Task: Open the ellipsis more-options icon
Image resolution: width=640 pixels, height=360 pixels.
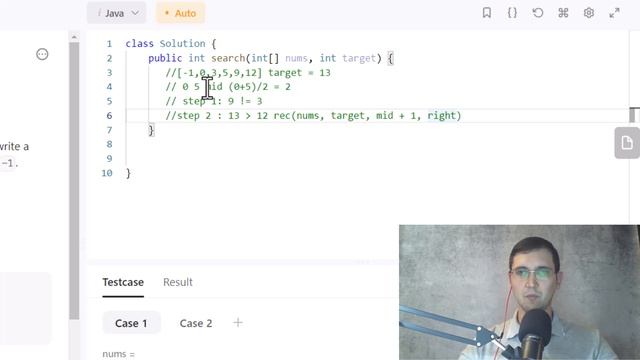Action: pyautogui.click(x=42, y=54)
